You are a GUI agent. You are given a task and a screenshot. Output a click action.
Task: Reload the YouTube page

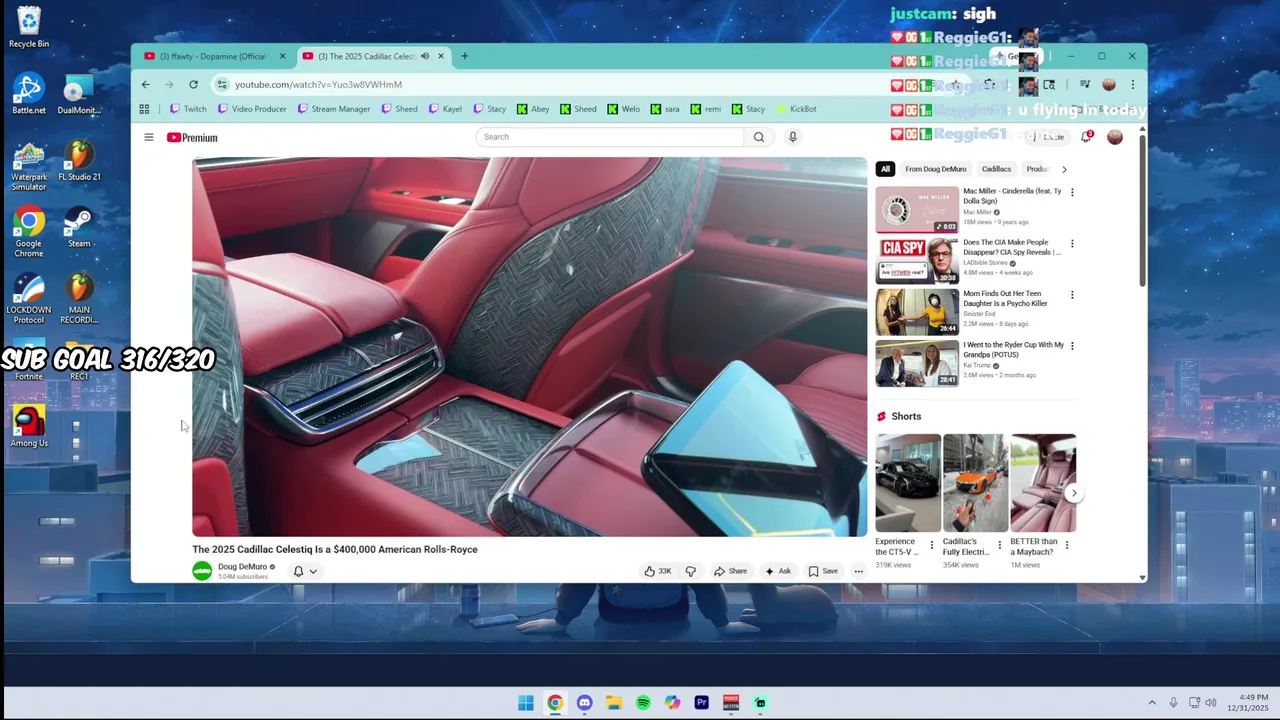click(x=193, y=84)
